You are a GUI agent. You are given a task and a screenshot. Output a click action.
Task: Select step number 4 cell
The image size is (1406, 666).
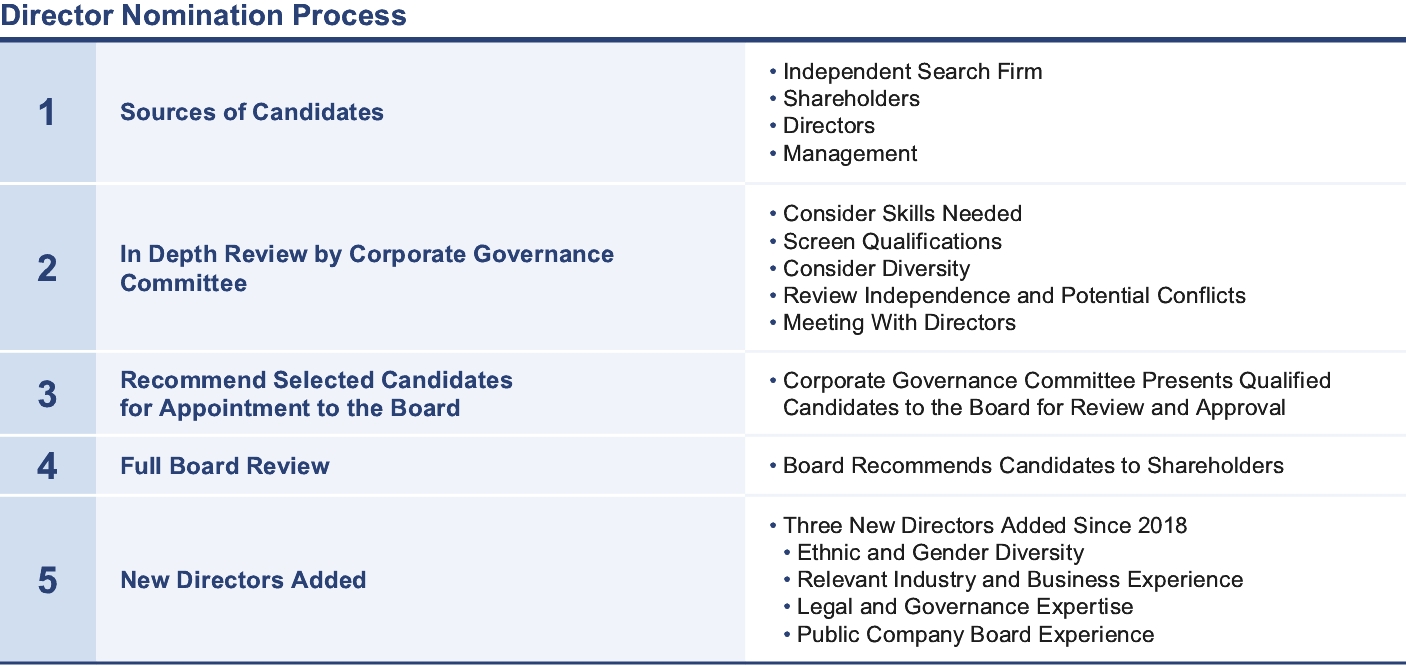coord(47,466)
